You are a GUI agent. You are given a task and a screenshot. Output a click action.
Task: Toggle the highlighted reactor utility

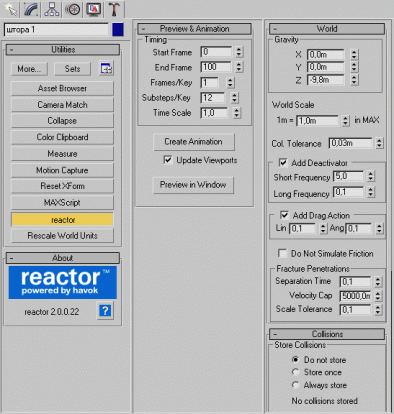[x=62, y=220]
